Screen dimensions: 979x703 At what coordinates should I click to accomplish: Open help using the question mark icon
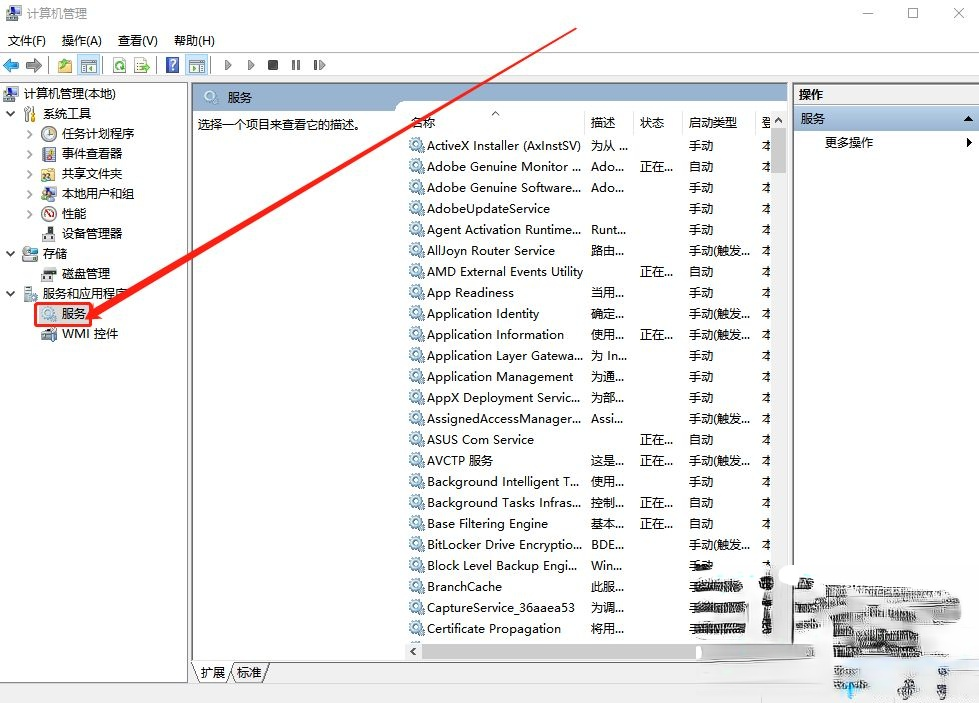(171, 64)
